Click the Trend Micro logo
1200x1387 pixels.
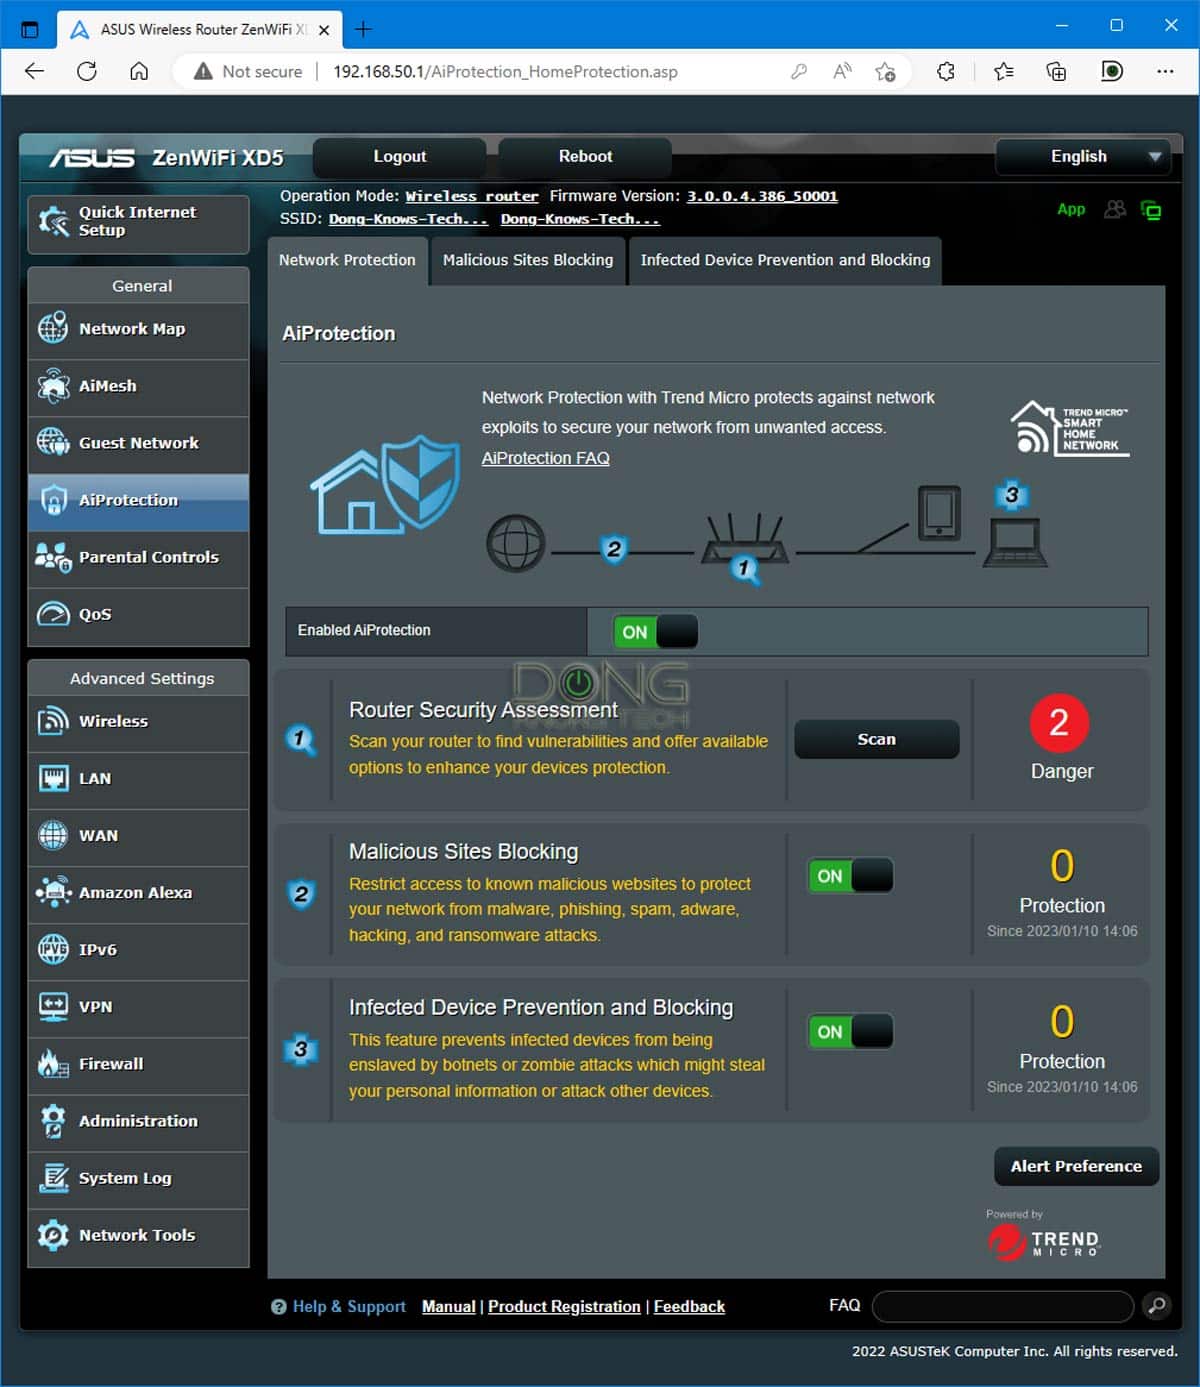(1044, 1241)
